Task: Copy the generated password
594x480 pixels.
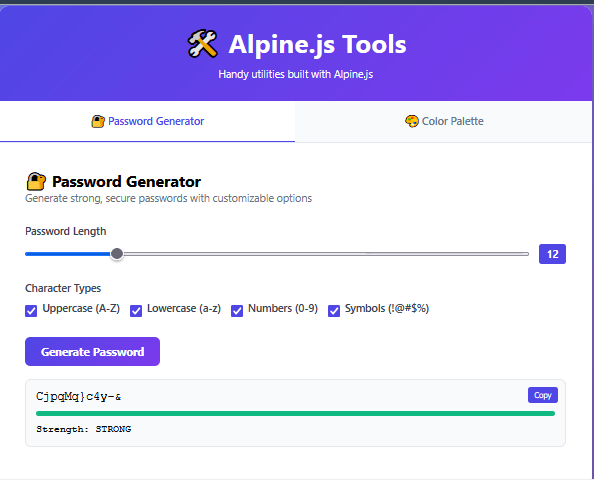Action: [x=542, y=395]
